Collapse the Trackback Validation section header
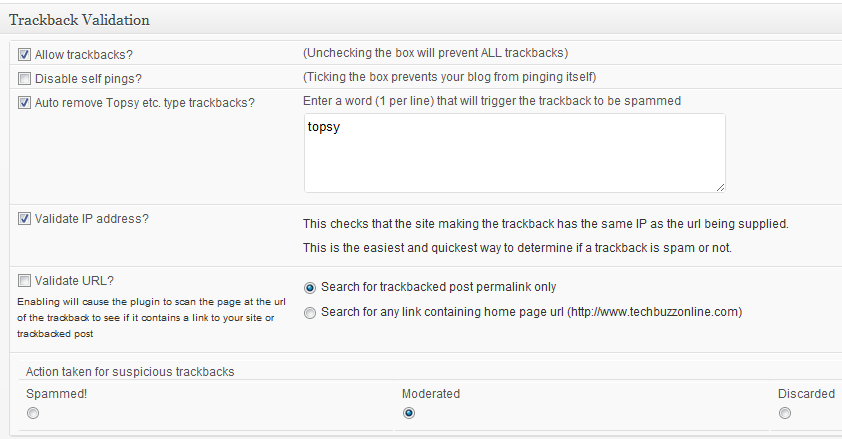842x439 pixels. [x=80, y=19]
